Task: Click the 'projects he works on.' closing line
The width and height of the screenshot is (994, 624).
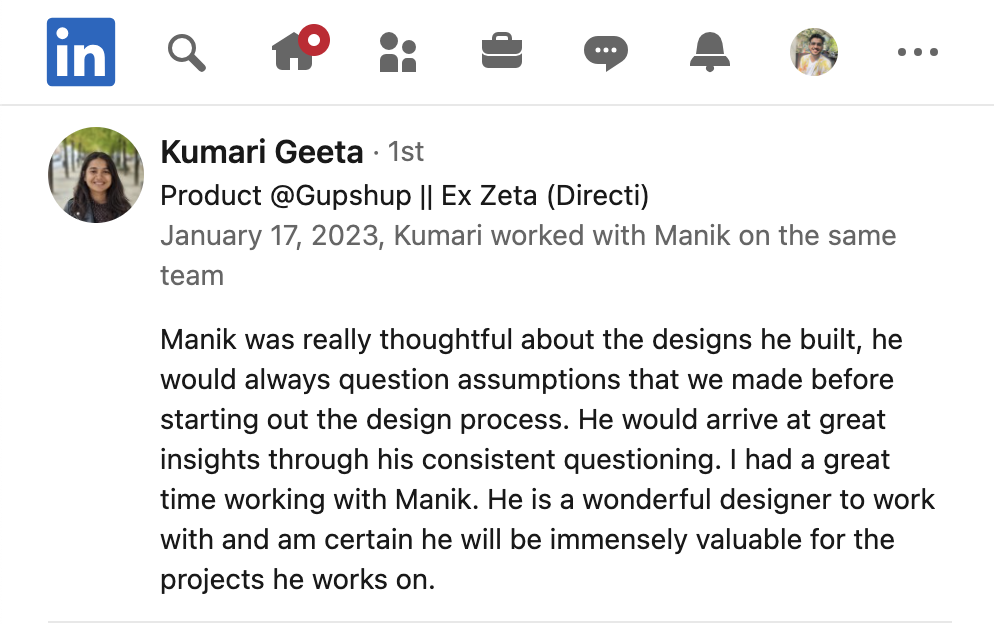Action: coord(297,579)
